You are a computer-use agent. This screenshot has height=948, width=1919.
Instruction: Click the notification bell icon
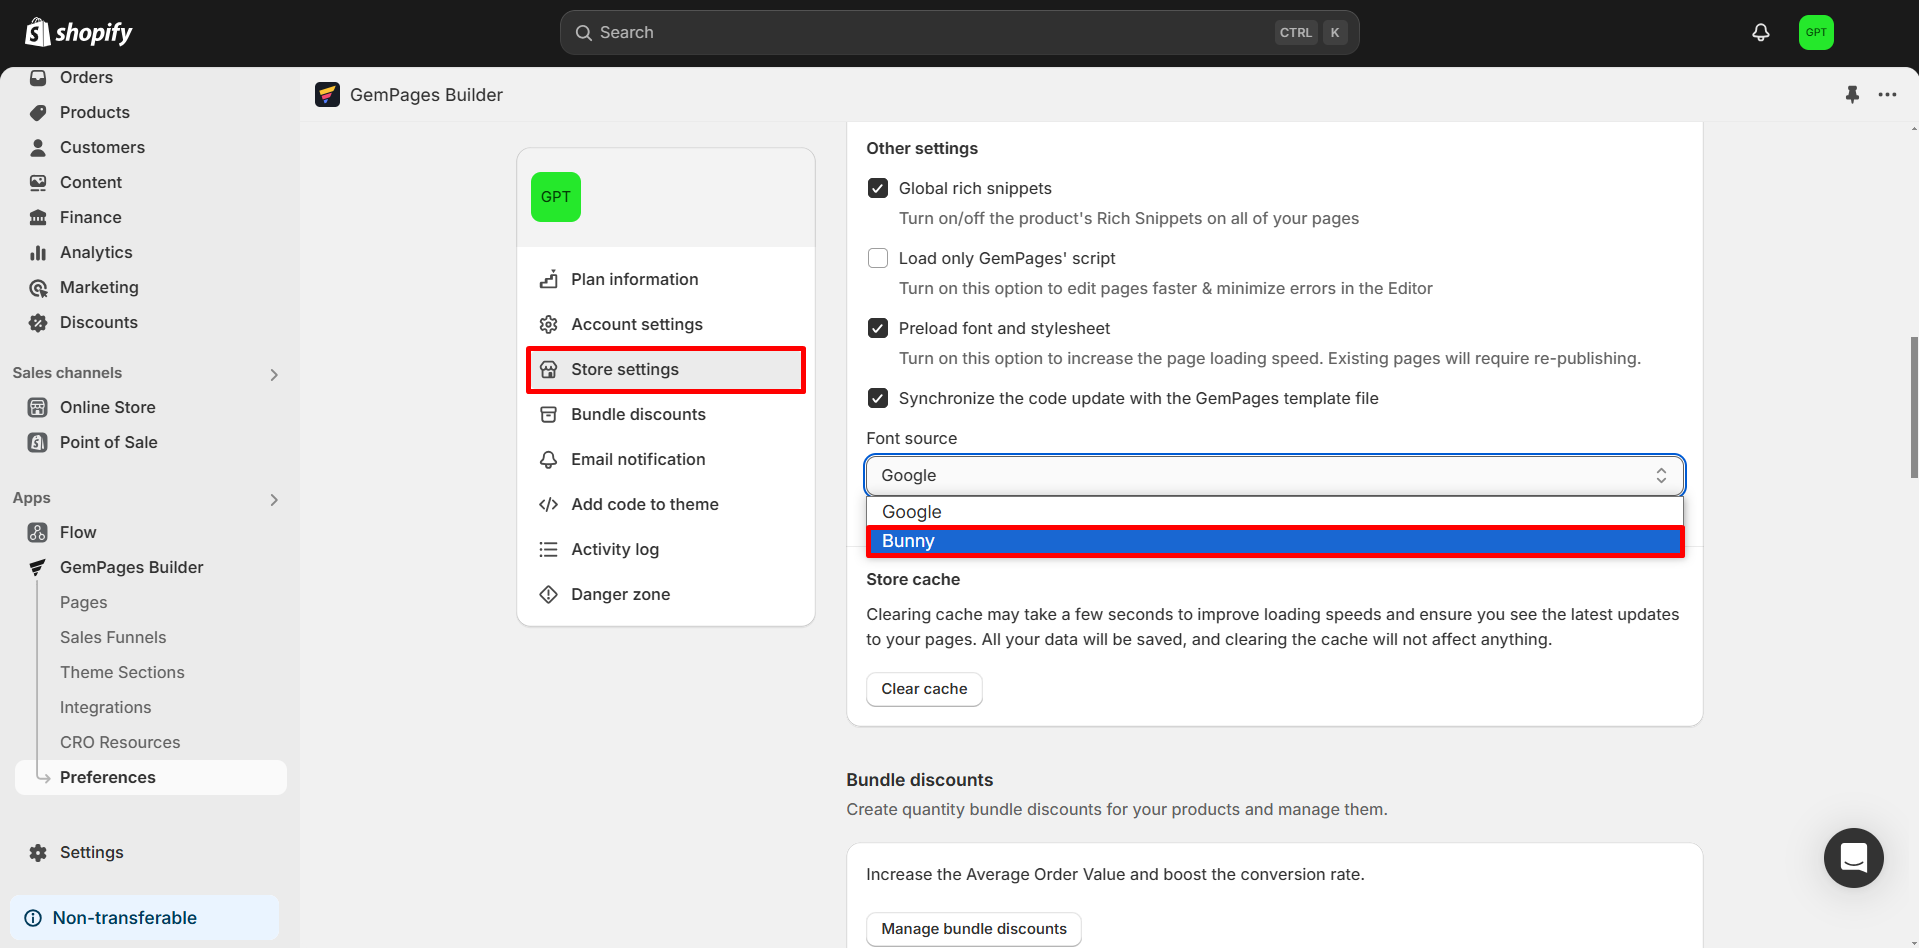coord(1760,33)
